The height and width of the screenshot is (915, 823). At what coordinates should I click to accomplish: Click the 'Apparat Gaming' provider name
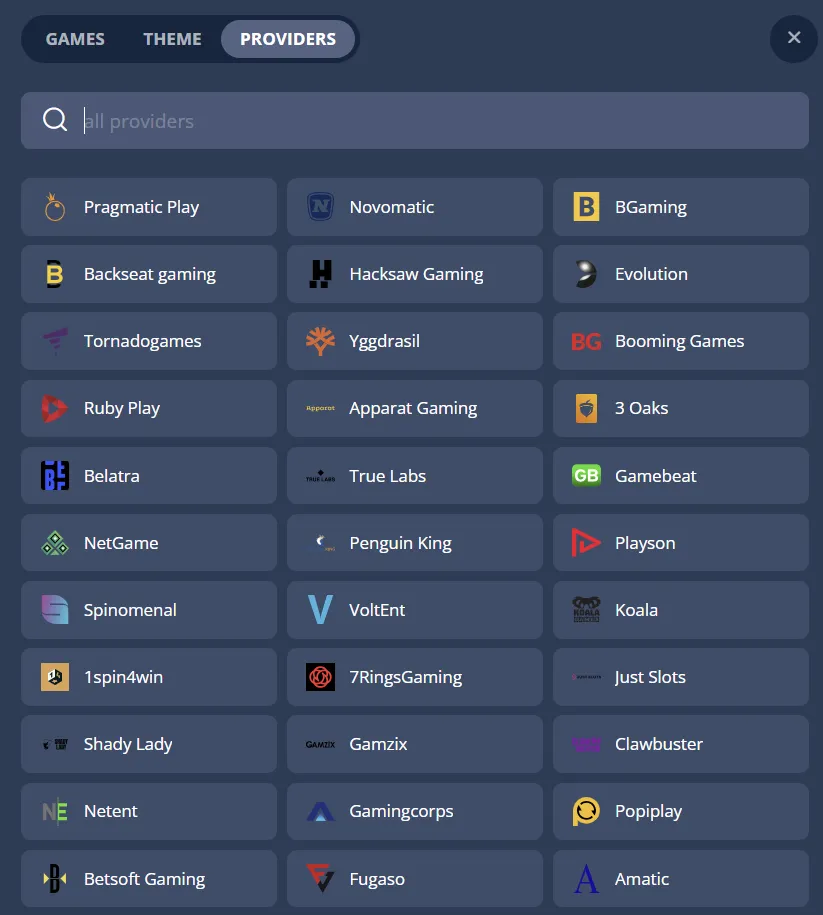coord(413,408)
